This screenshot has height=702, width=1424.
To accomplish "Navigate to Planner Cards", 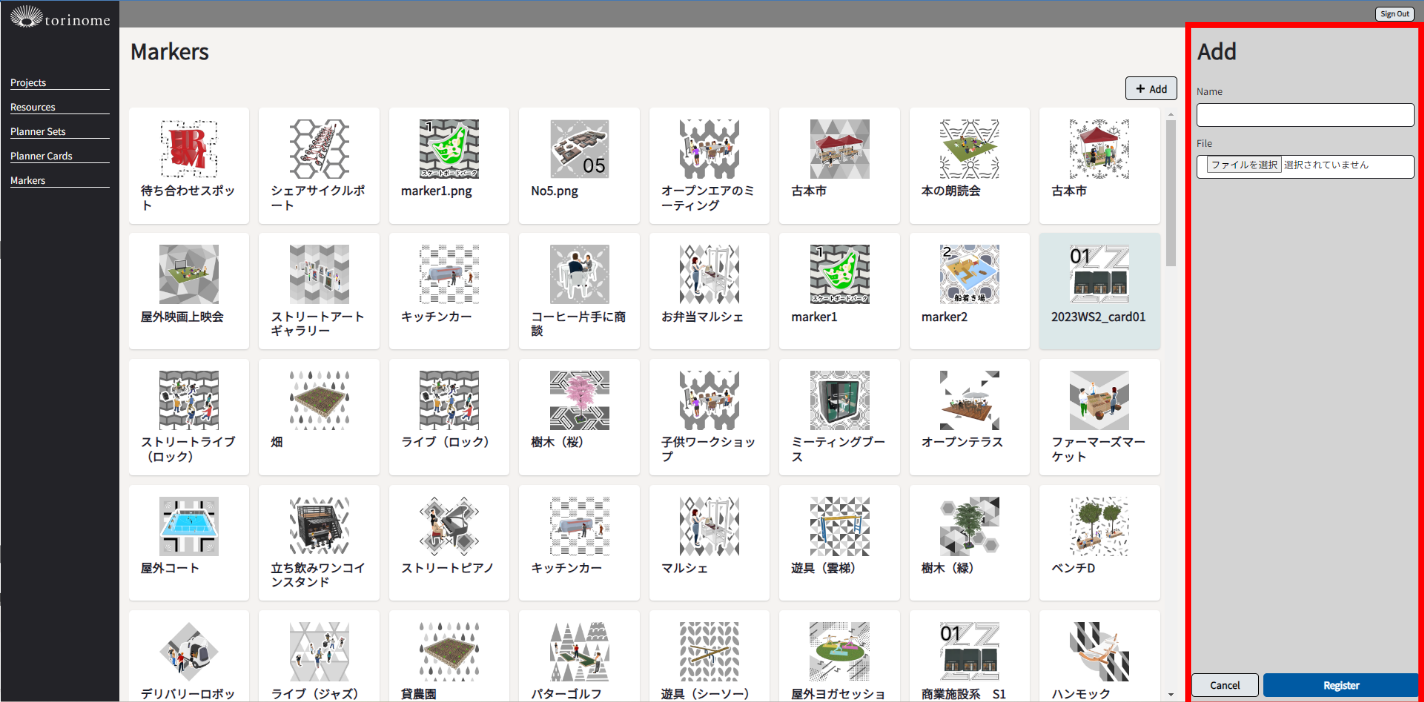I will point(41,156).
